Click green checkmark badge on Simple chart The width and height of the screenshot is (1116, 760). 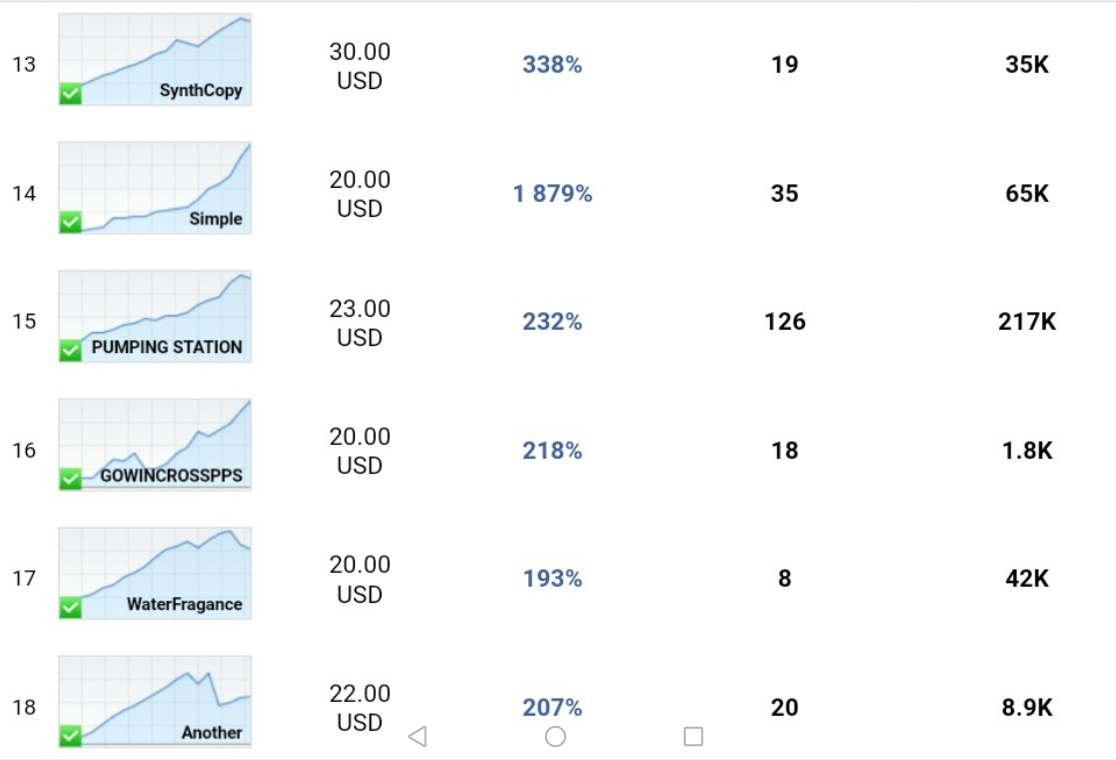pyautogui.click(x=70, y=222)
